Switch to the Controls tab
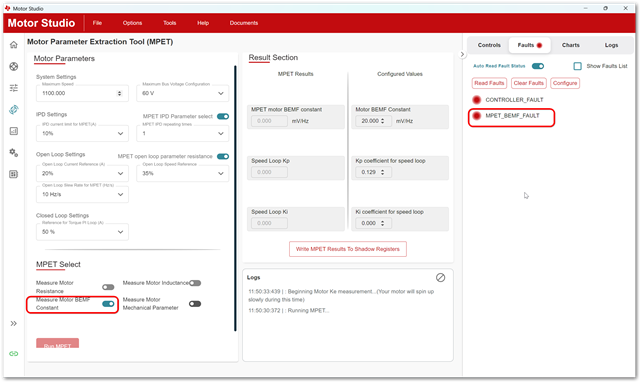The width and height of the screenshot is (640, 382). point(489,45)
